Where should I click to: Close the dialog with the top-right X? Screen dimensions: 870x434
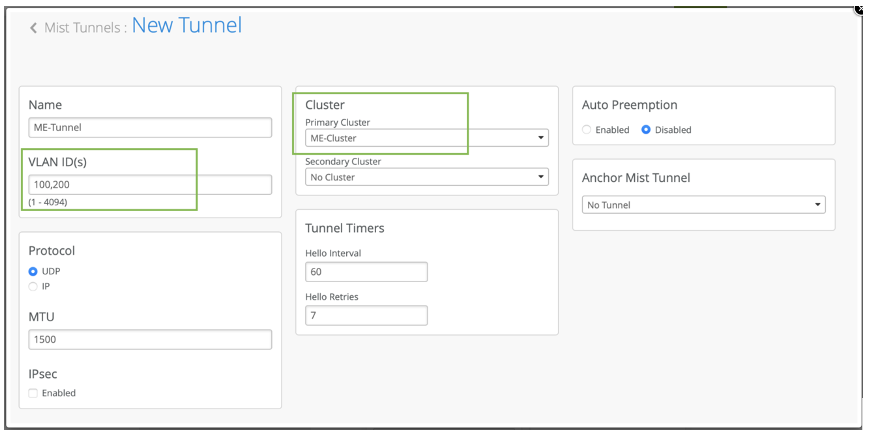tap(861, 8)
